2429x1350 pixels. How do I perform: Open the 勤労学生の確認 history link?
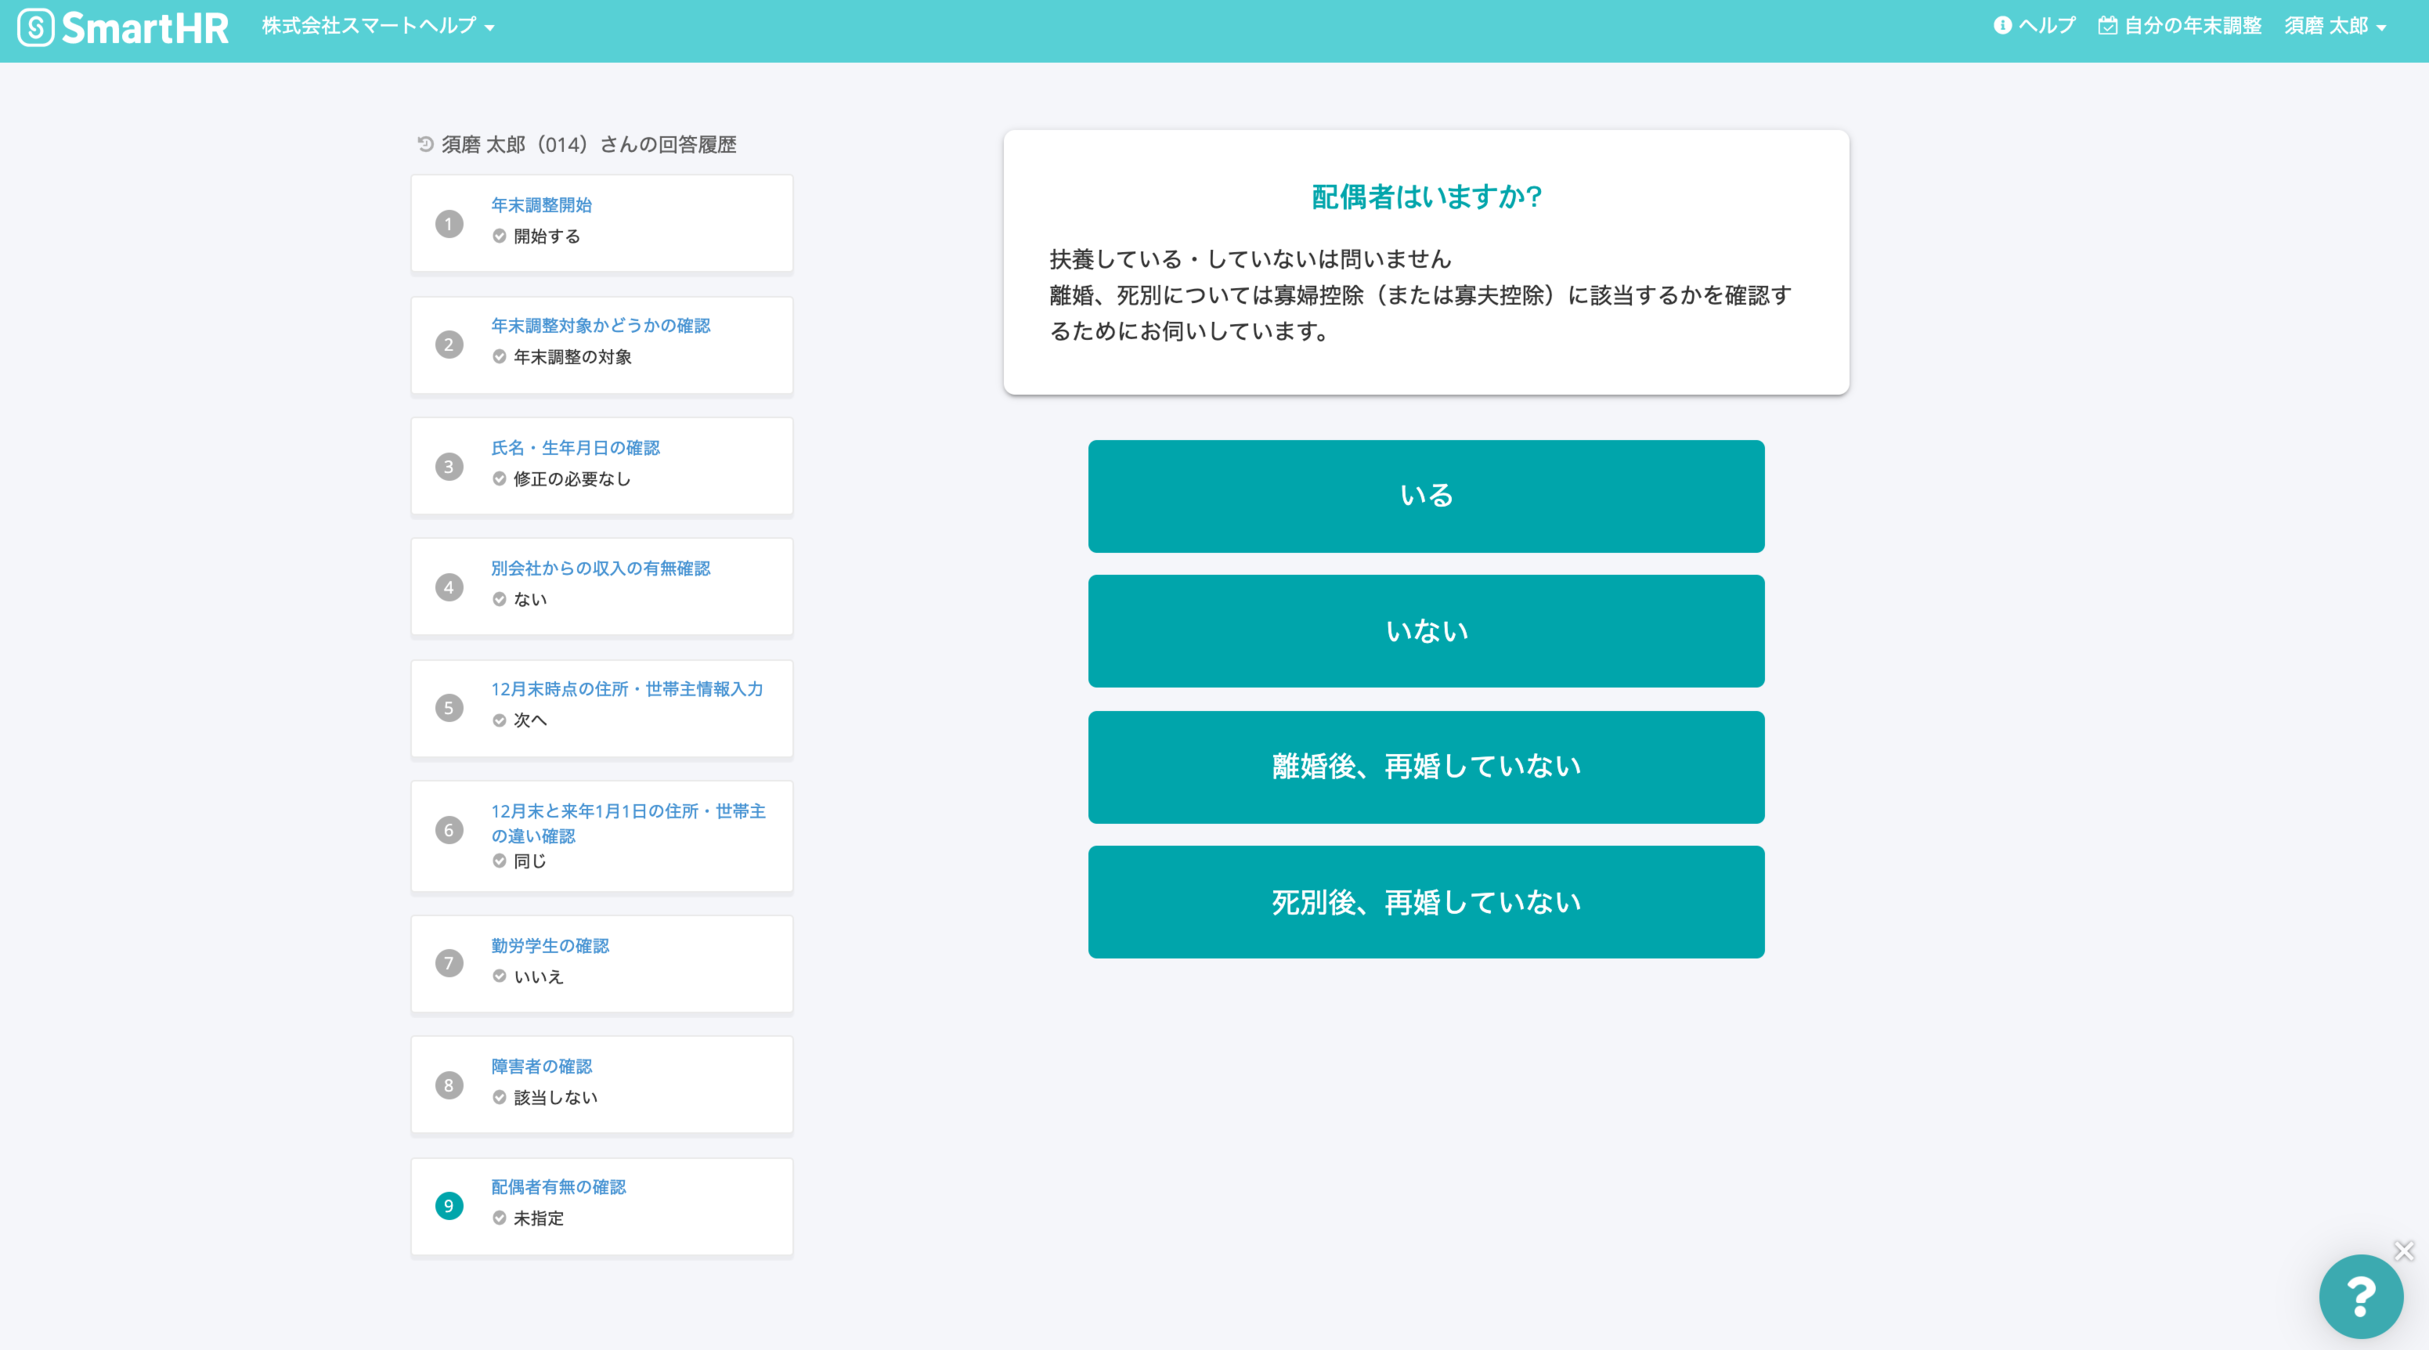[549, 945]
